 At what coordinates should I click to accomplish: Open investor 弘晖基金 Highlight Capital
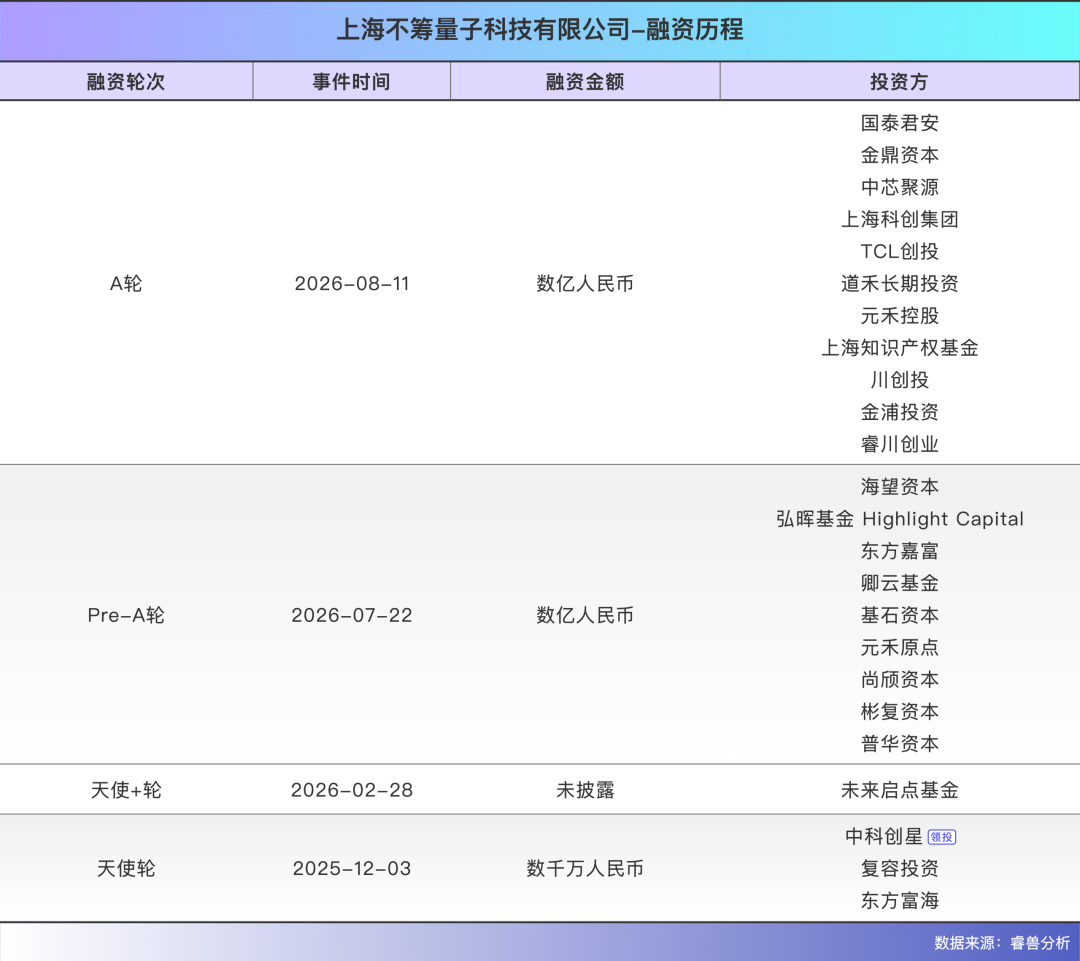(x=900, y=519)
